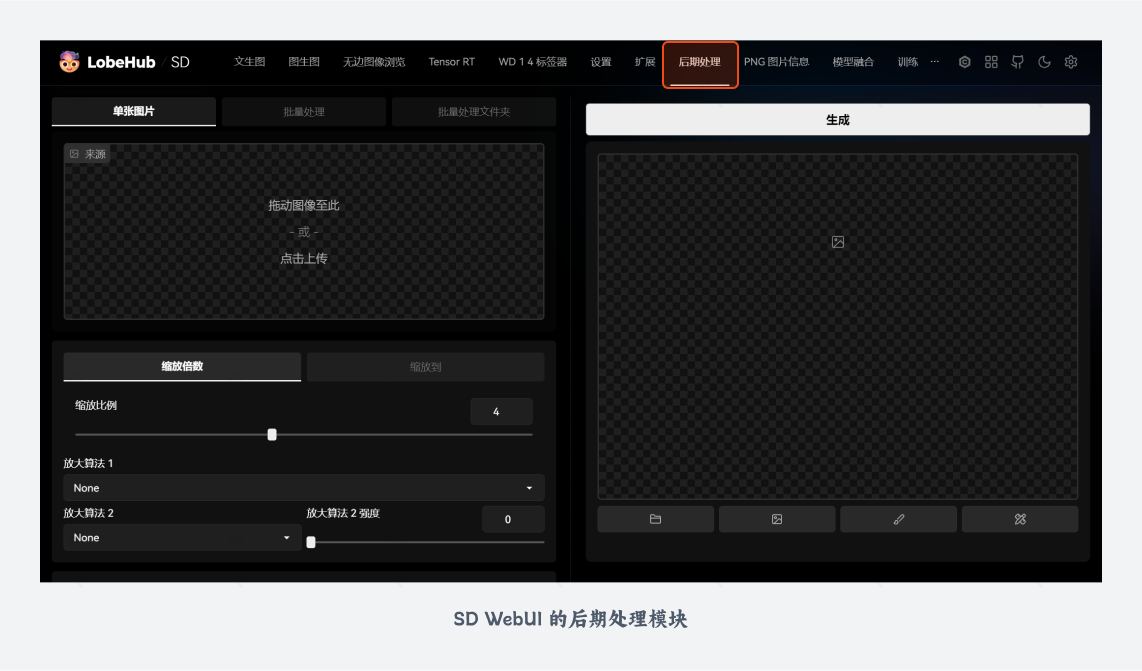This screenshot has height=671, width=1142.
Task: Open the Tensor RT tab
Action: [x=452, y=62]
